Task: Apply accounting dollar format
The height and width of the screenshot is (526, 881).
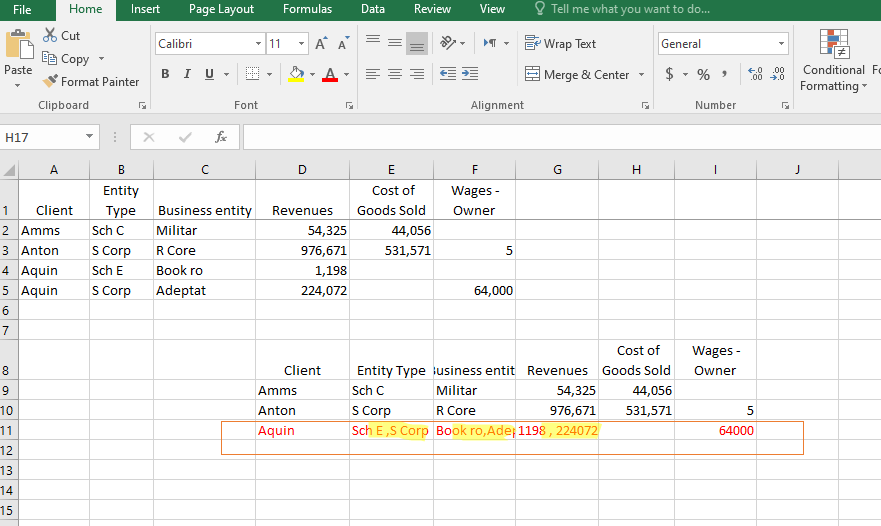Action: [x=669, y=74]
